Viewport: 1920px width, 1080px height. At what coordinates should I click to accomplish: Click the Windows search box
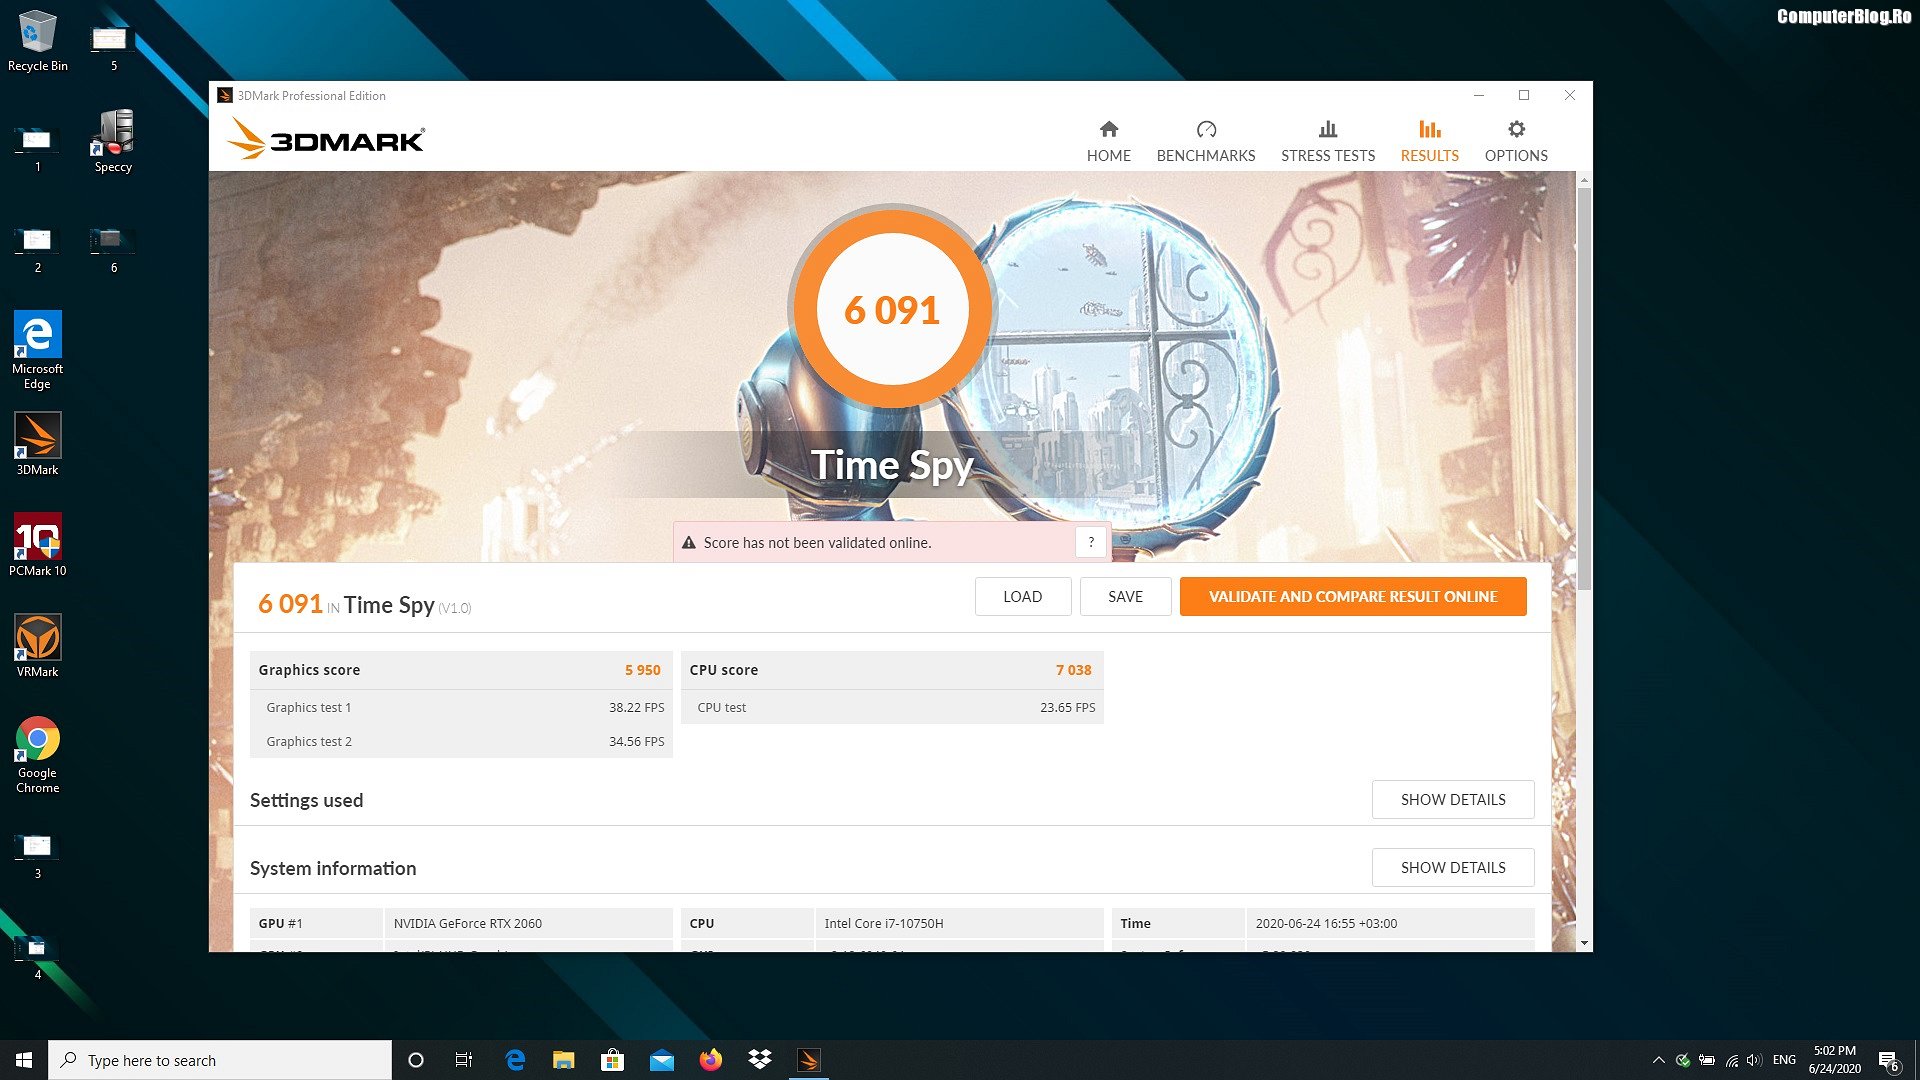pos(220,1060)
